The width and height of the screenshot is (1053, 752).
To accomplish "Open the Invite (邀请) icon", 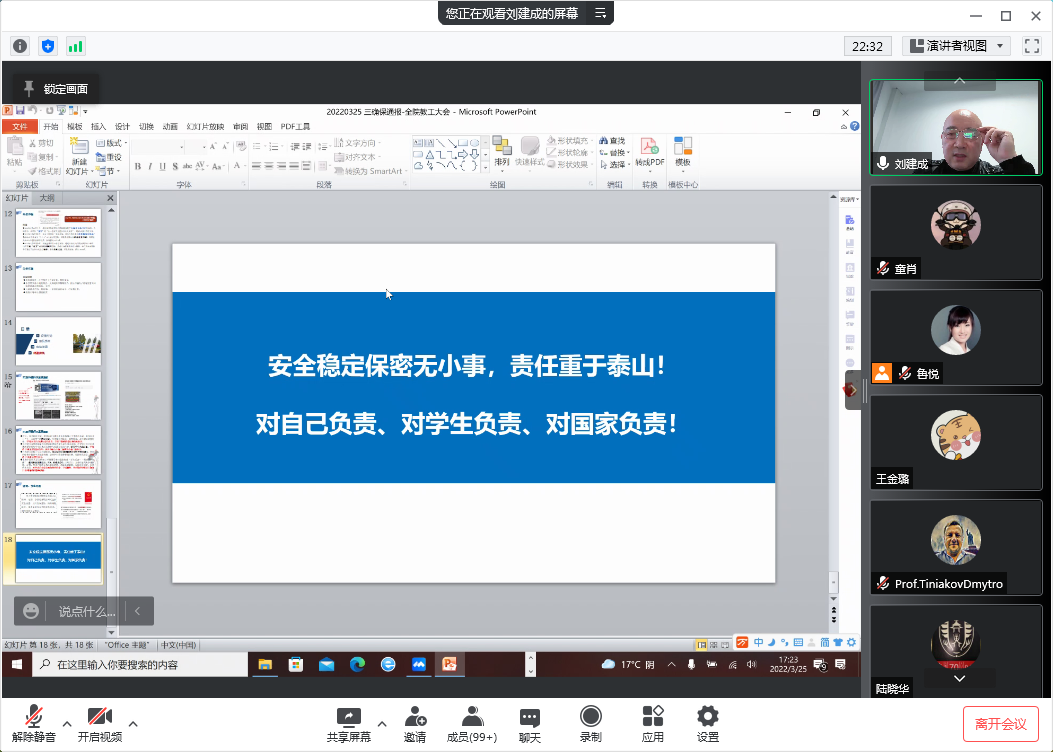I will click(415, 717).
